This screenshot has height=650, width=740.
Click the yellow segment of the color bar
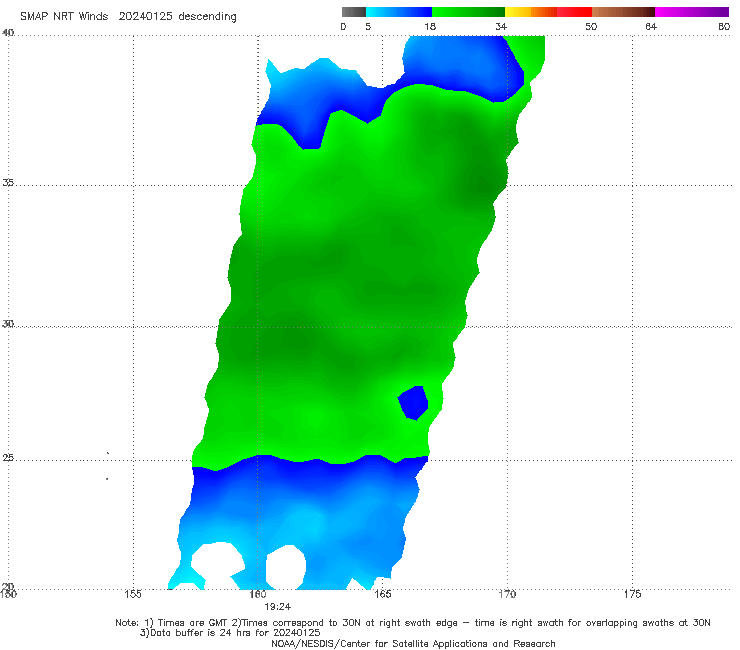click(518, 12)
